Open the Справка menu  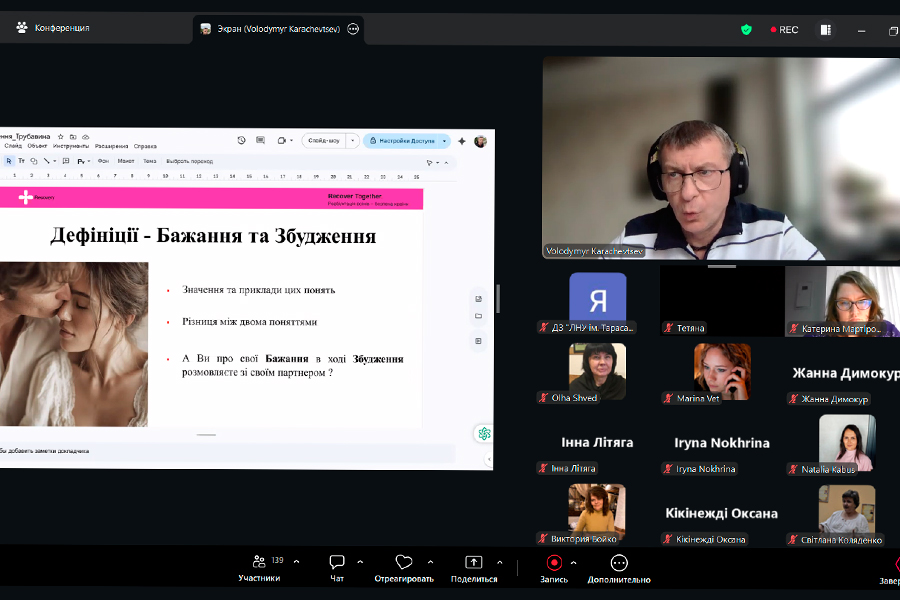coord(145,146)
